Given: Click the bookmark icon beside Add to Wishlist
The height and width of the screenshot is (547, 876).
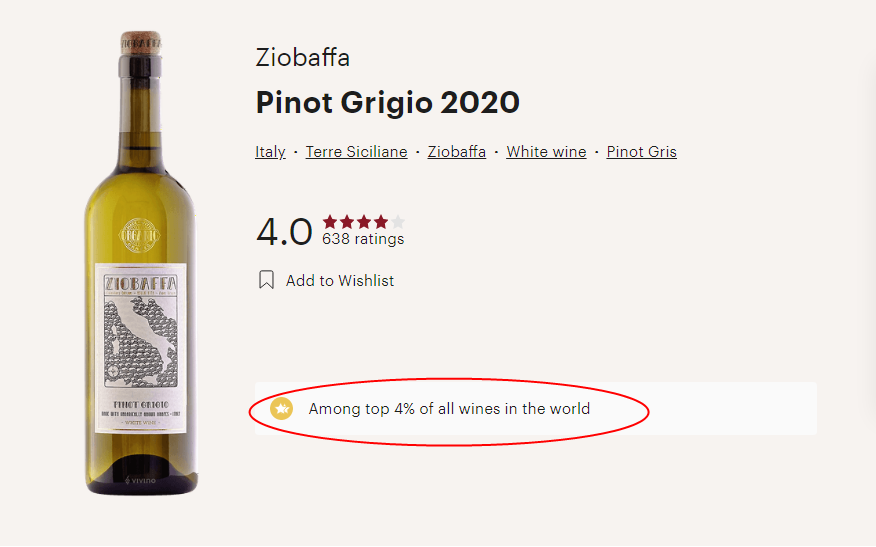Looking at the screenshot, I should (x=266, y=280).
